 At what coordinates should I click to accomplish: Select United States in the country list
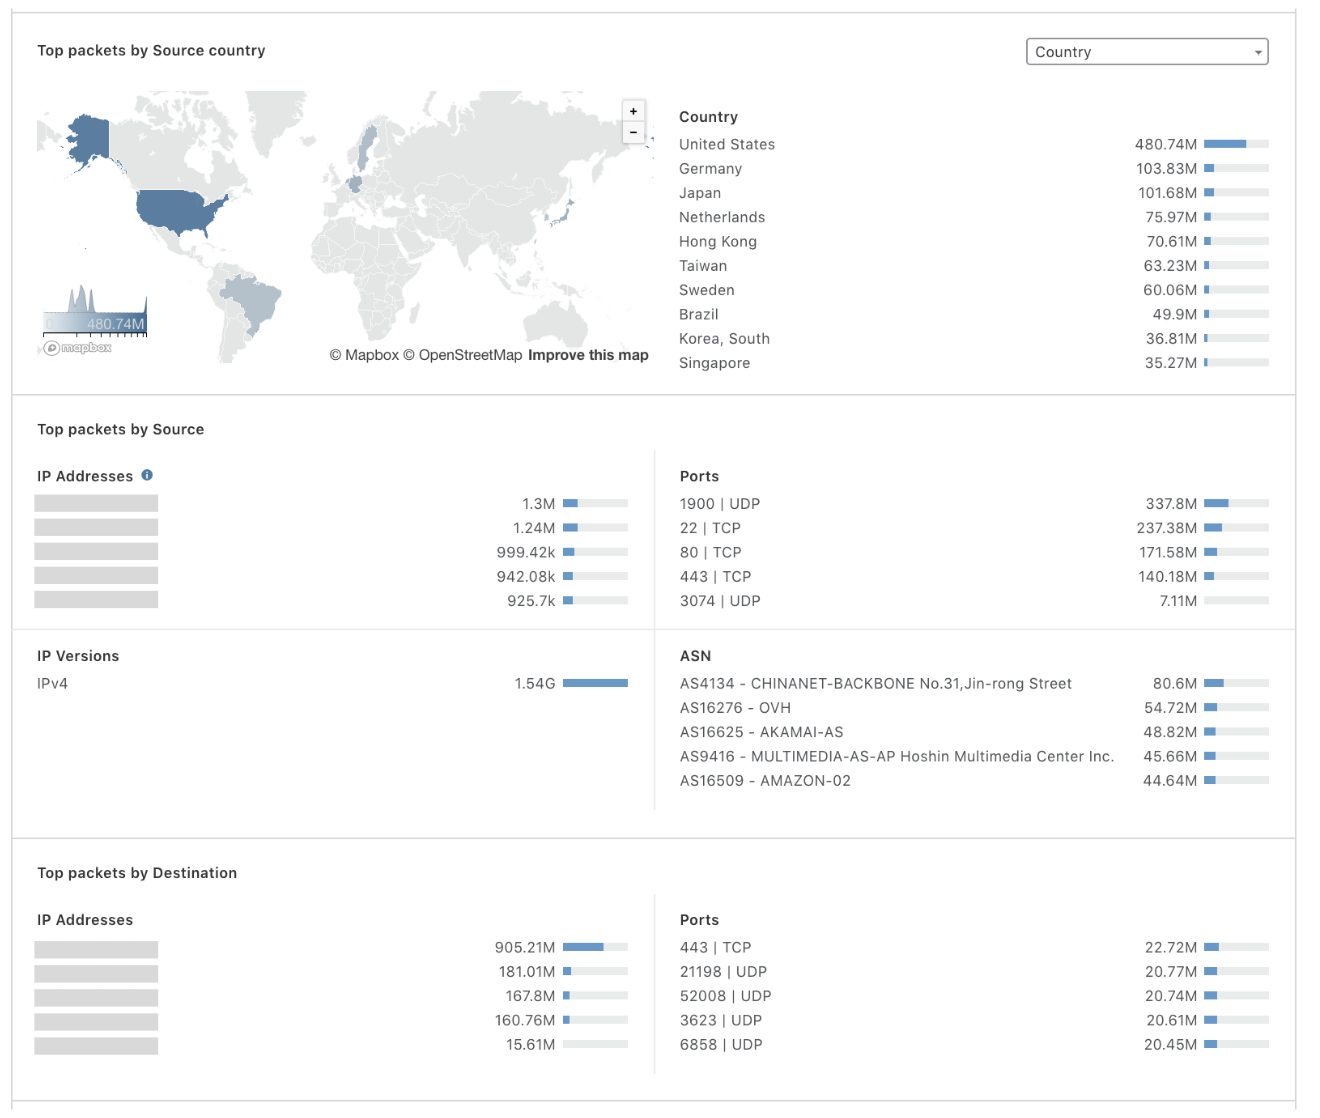tap(727, 144)
